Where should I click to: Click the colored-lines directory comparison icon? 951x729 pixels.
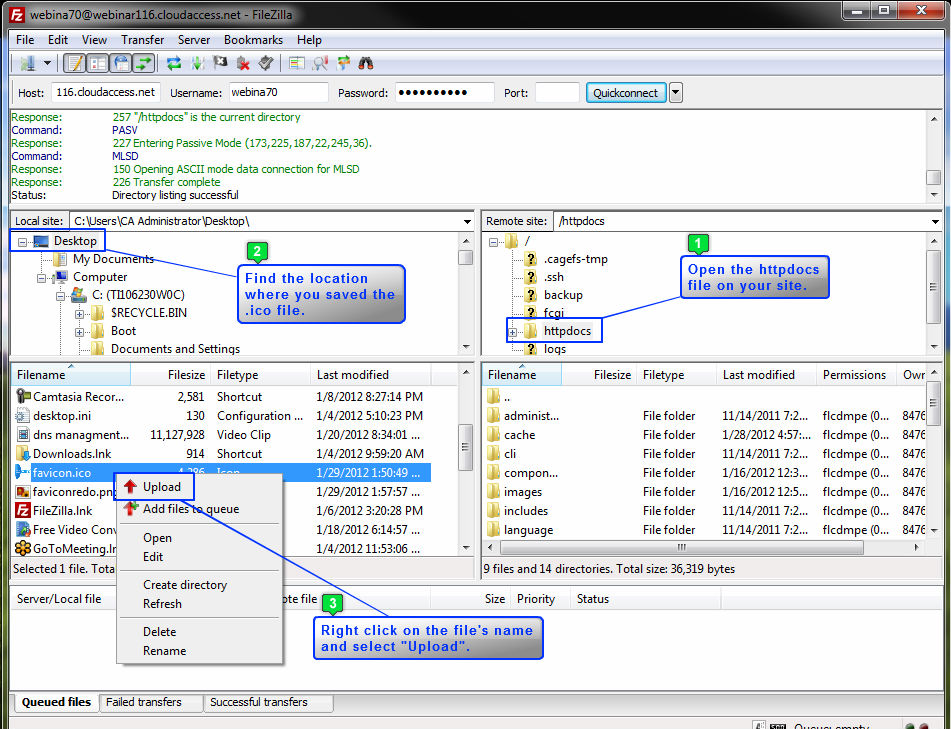pos(297,62)
